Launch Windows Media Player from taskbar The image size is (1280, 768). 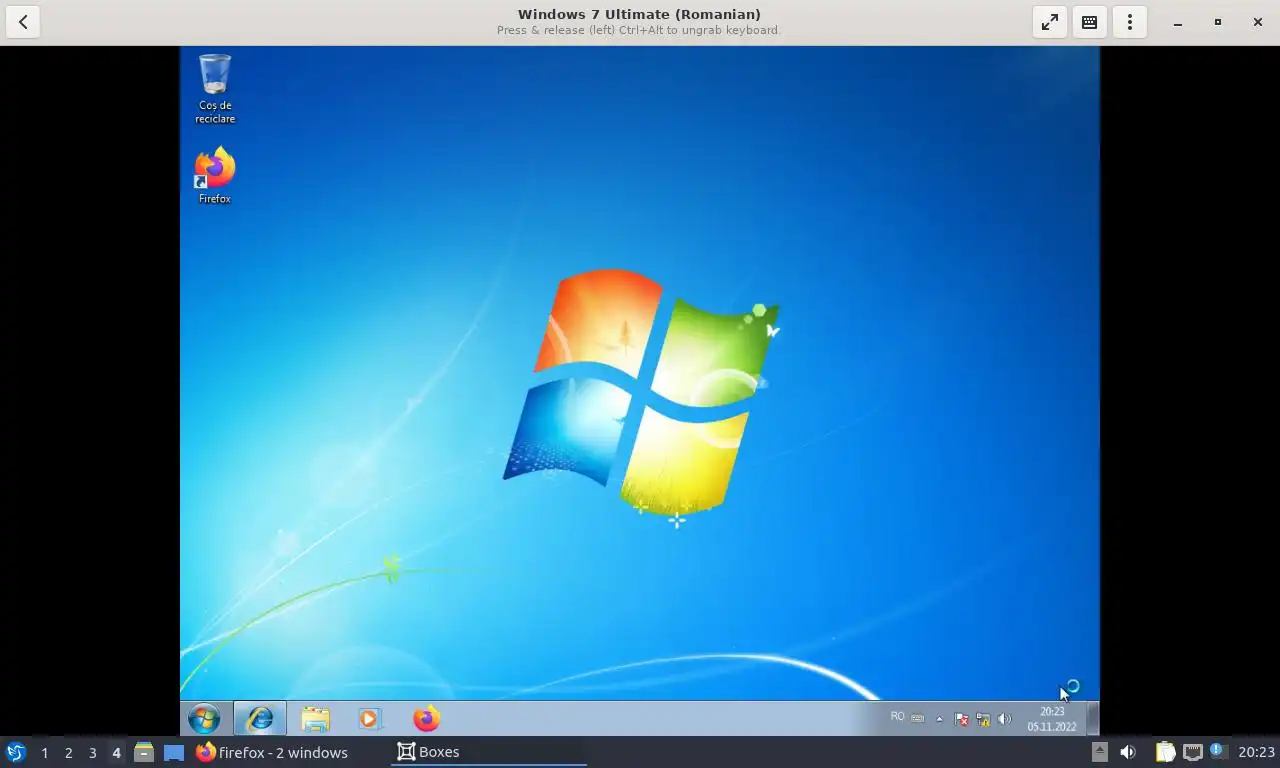pos(369,718)
